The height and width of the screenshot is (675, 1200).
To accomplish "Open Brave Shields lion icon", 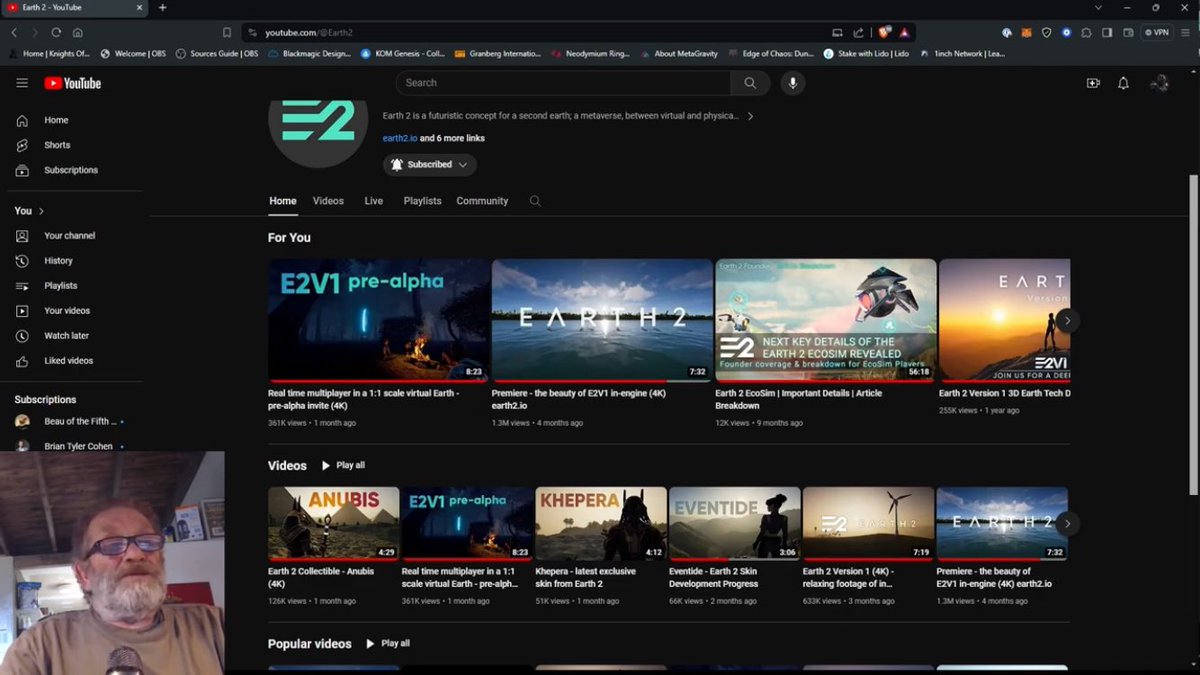I will click(x=884, y=32).
